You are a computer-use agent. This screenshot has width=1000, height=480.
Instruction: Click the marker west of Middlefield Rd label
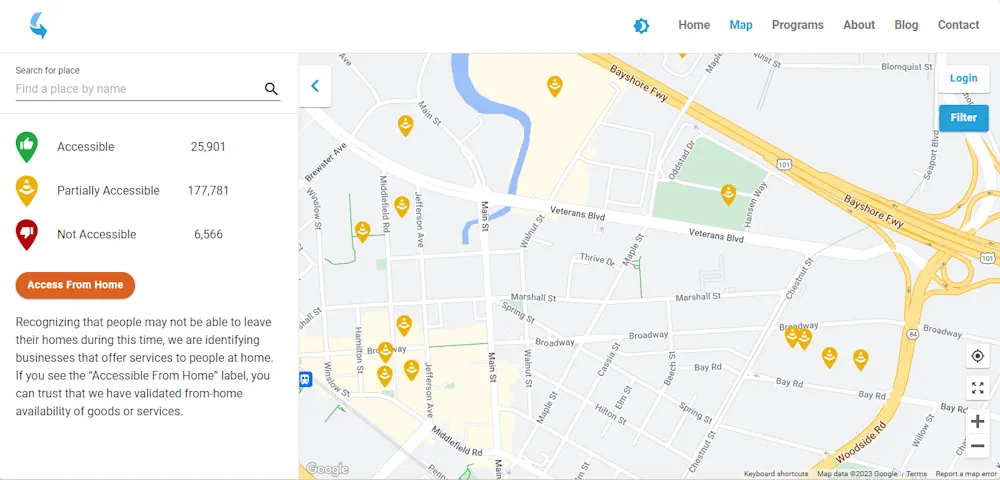tap(362, 231)
